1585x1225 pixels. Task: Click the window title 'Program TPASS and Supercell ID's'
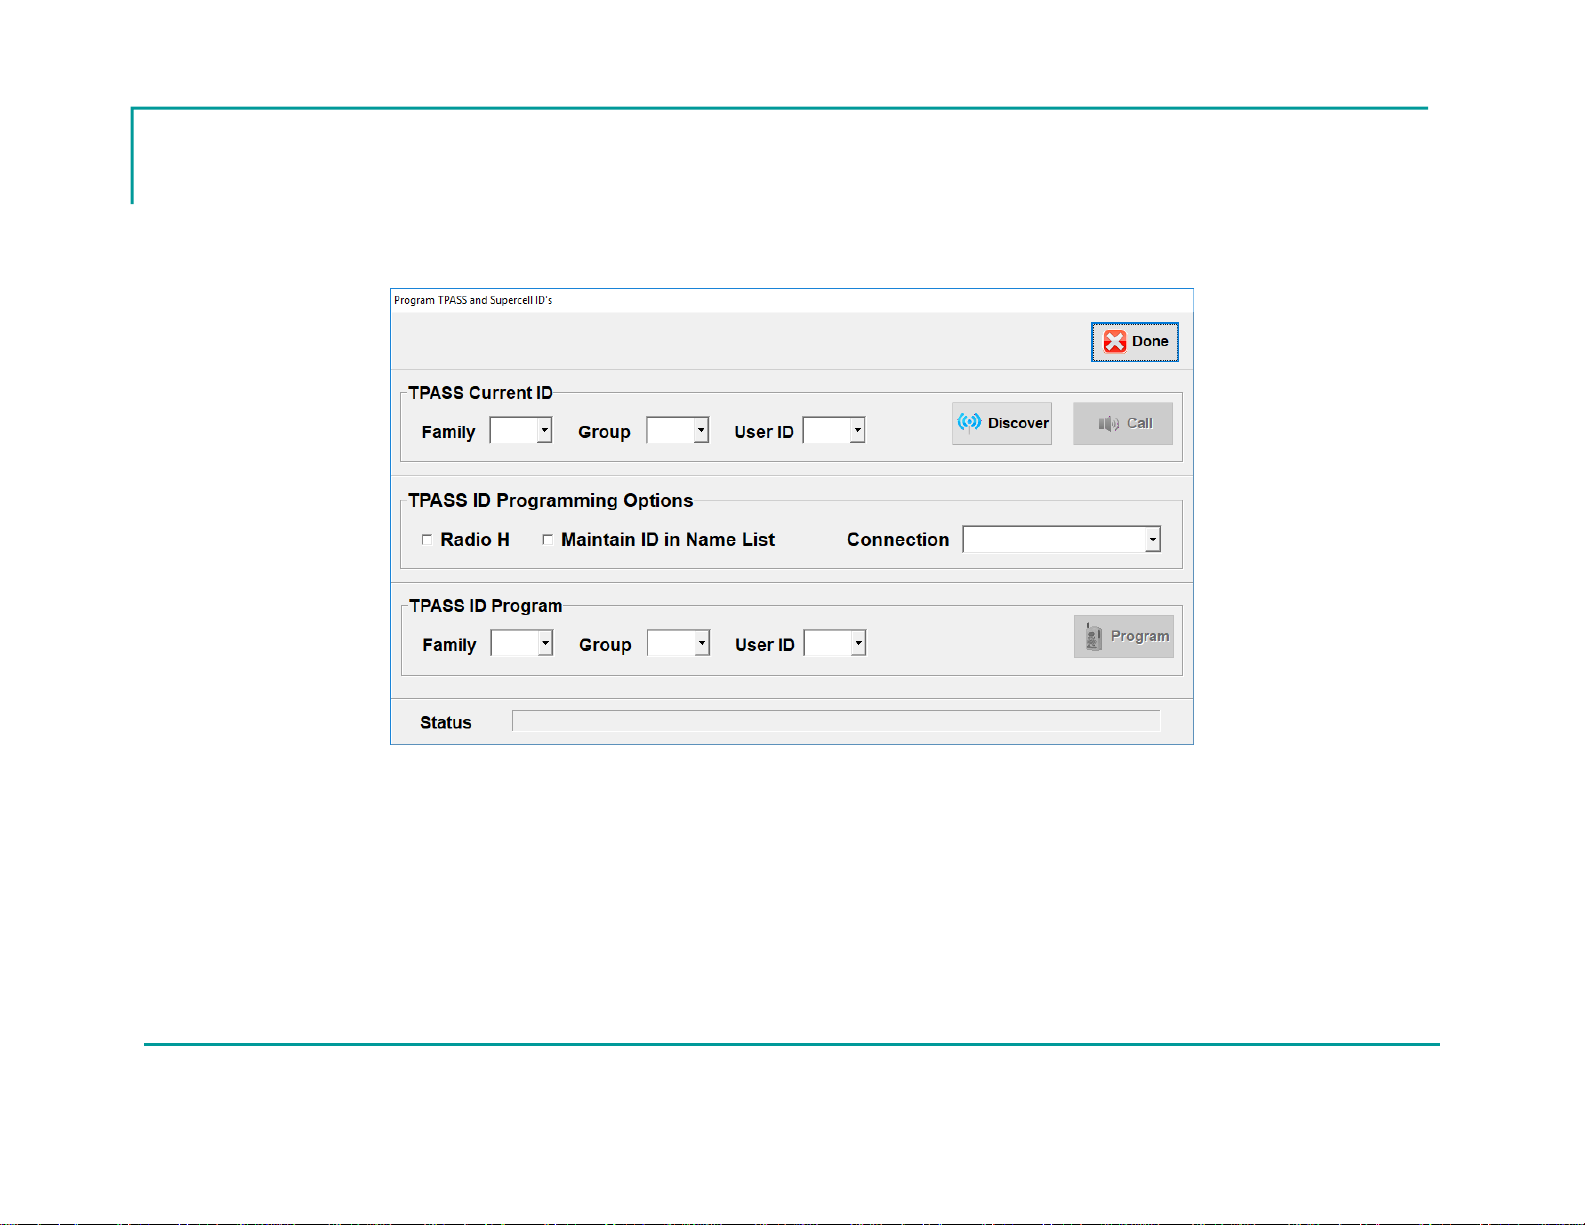pos(473,300)
